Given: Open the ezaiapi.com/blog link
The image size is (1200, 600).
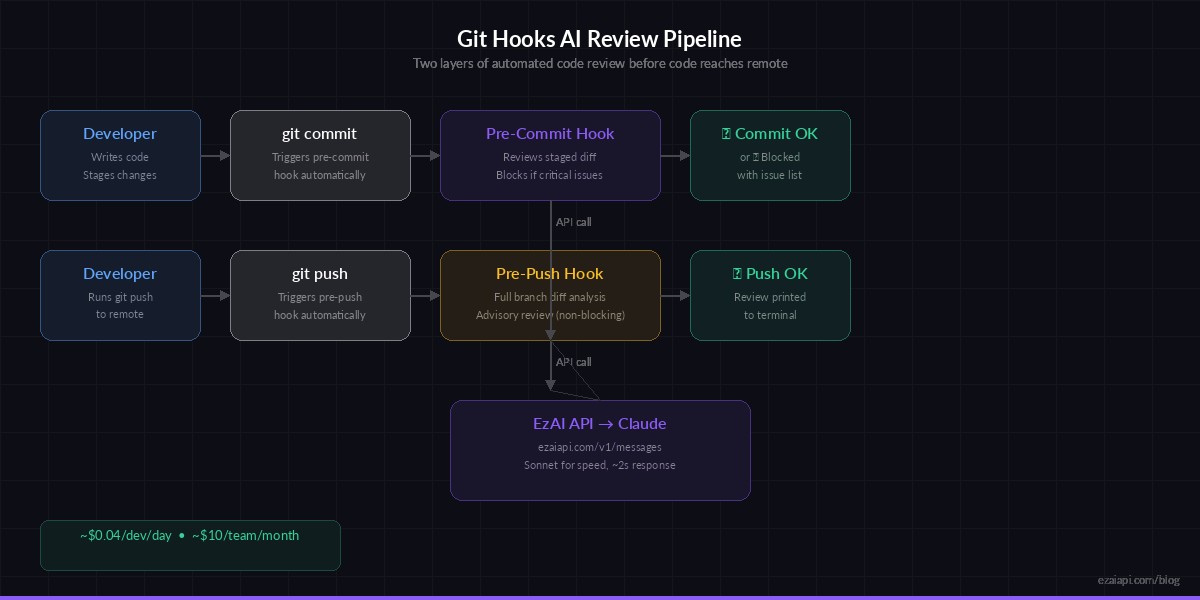Looking at the screenshot, I should (x=1138, y=578).
